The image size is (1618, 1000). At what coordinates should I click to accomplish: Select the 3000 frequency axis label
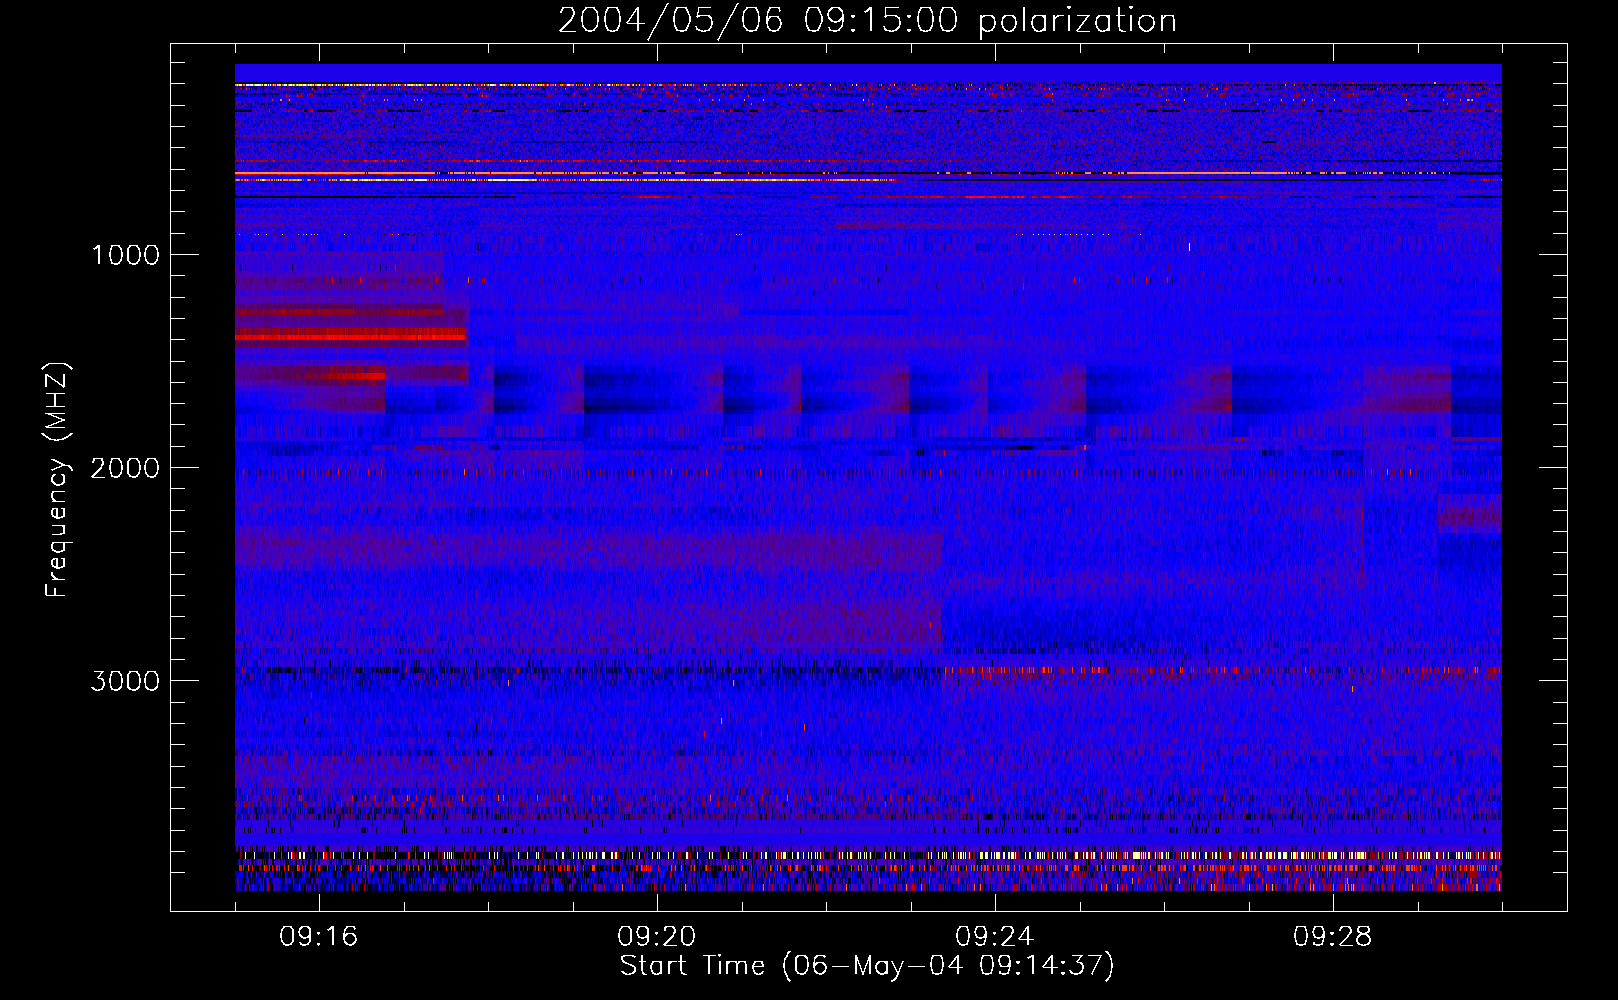tap(125, 681)
